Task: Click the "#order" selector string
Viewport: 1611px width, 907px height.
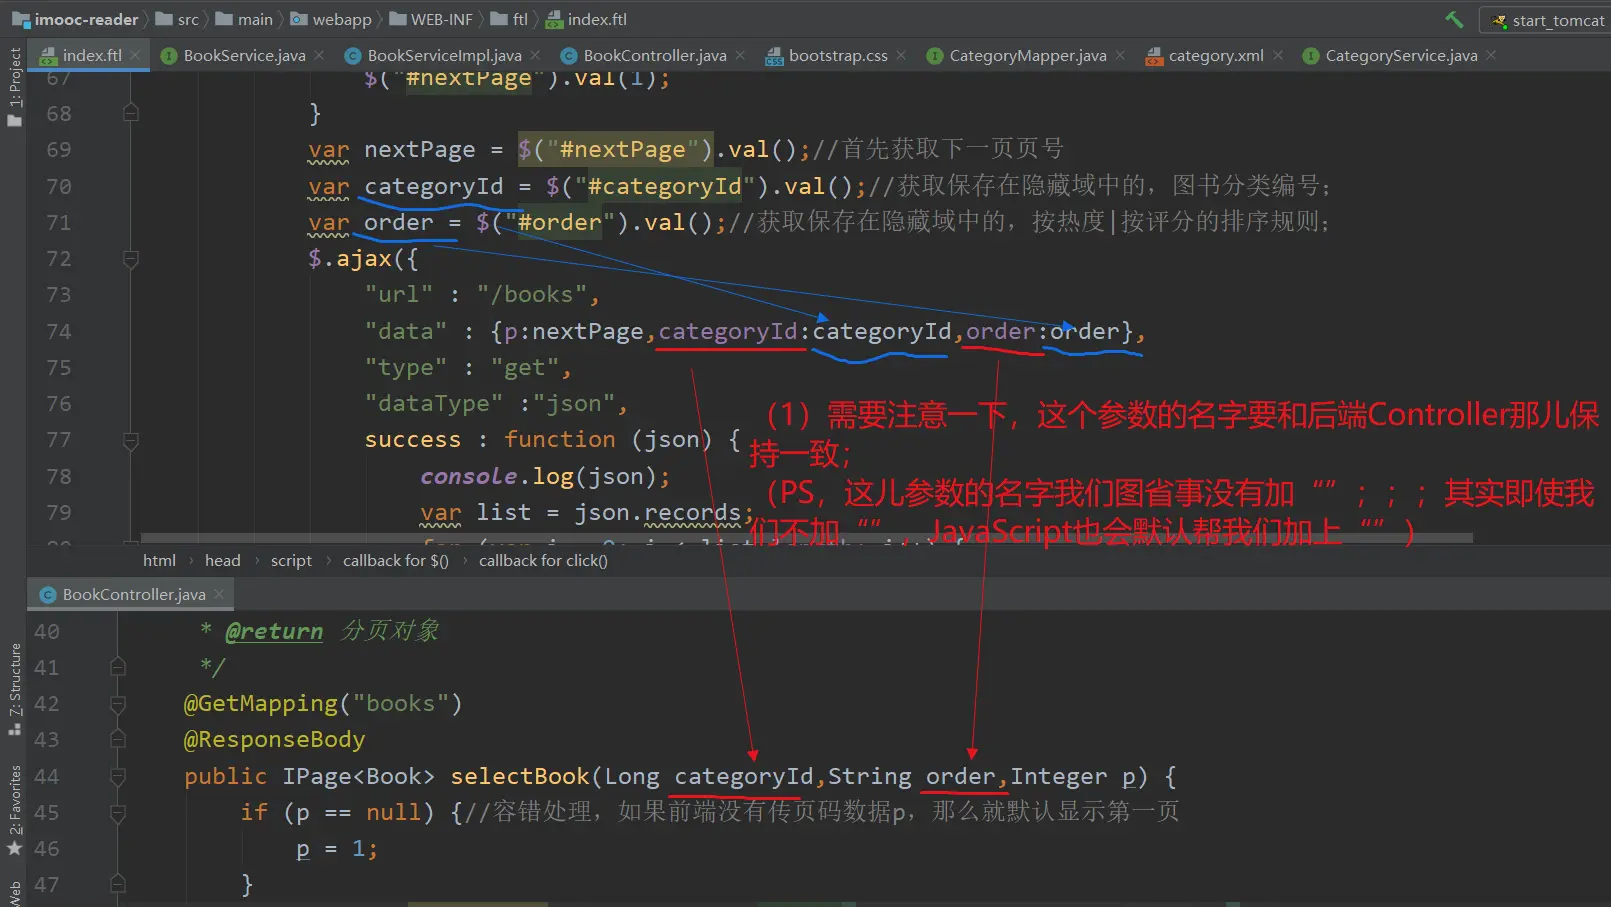Action: pos(560,223)
